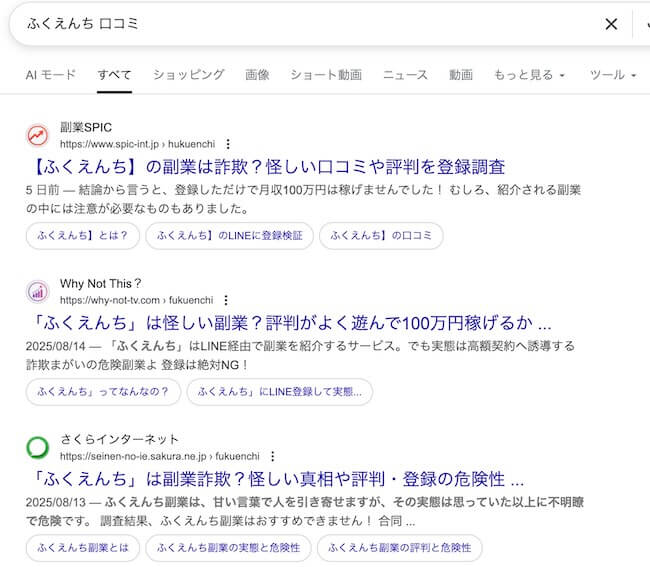Click the snippet starting 5 日前 — 結論から言うと
650x567 pixels.
[x=303, y=199]
